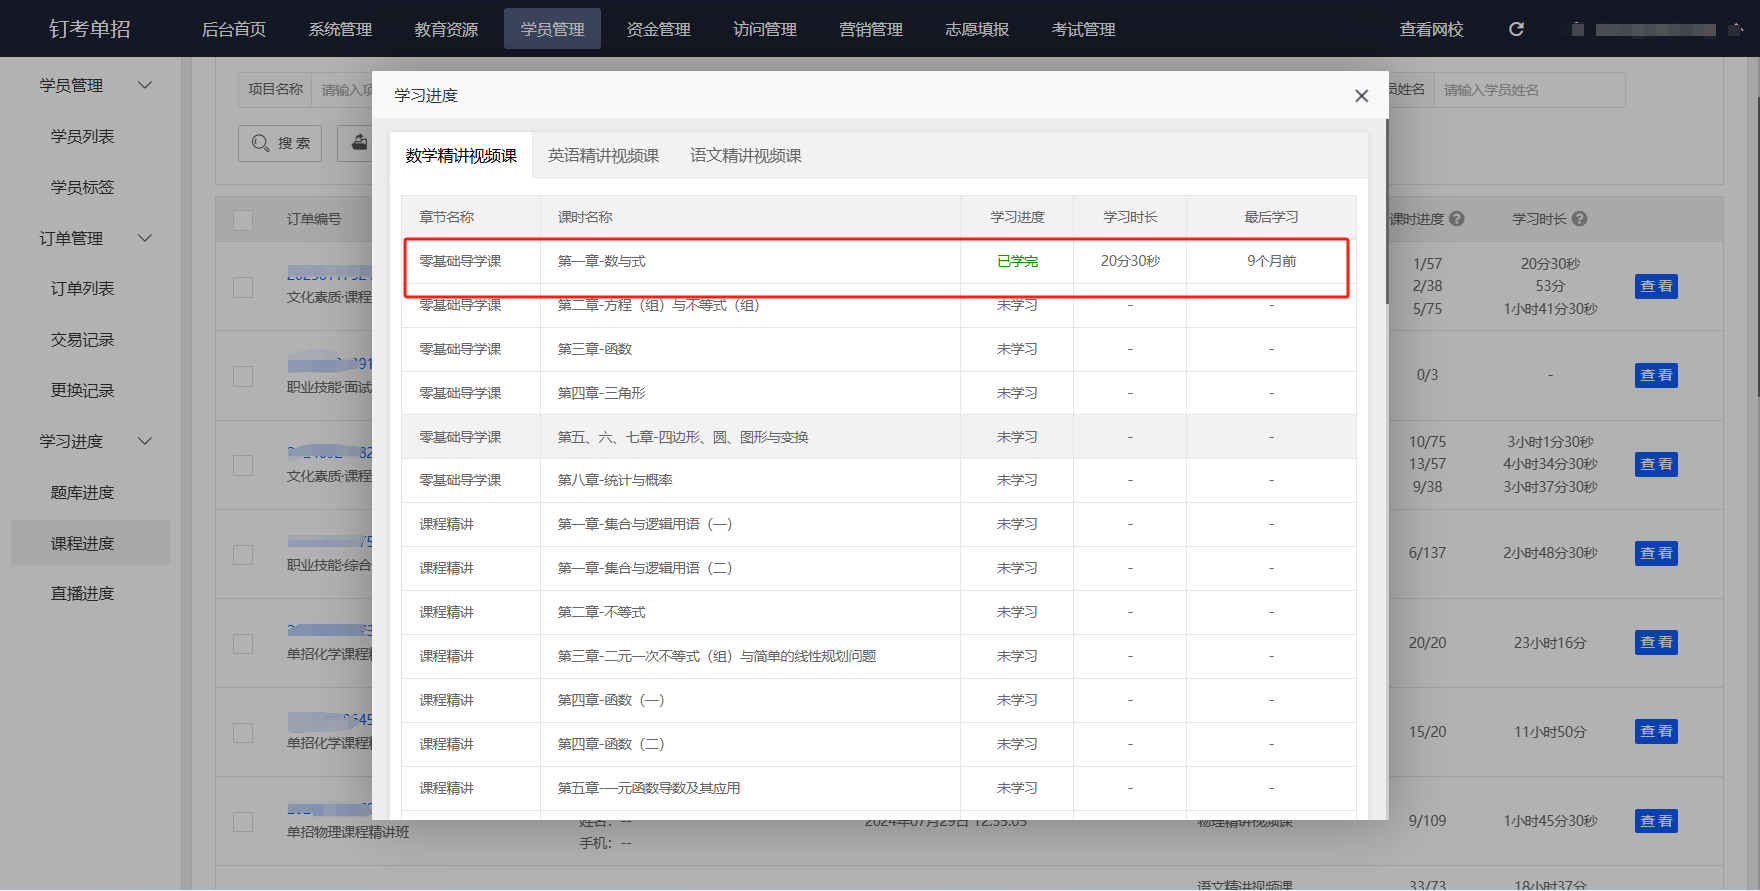
Task: Collapse the 学员管理 sidebar group
Action: pyautogui.click(x=145, y=86)
